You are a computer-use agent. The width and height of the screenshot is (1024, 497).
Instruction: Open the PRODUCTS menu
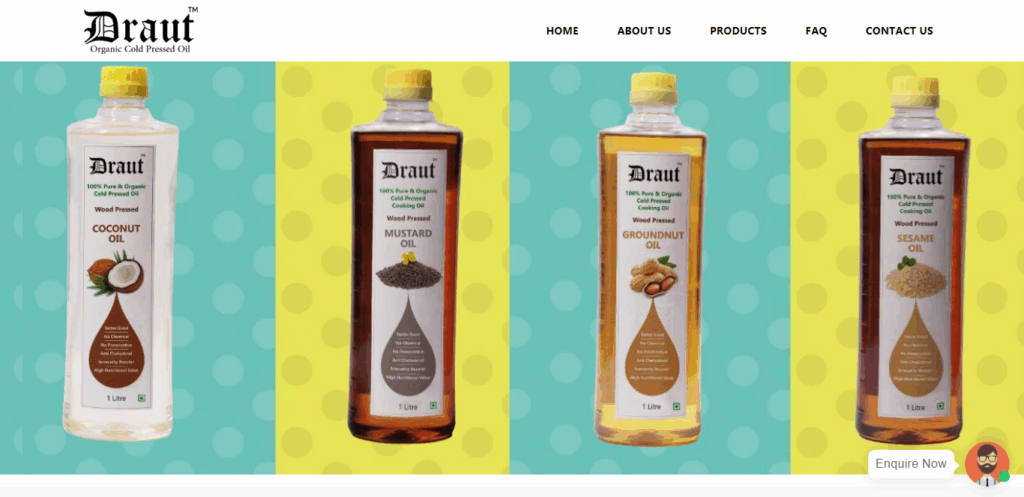coord(738,31)
